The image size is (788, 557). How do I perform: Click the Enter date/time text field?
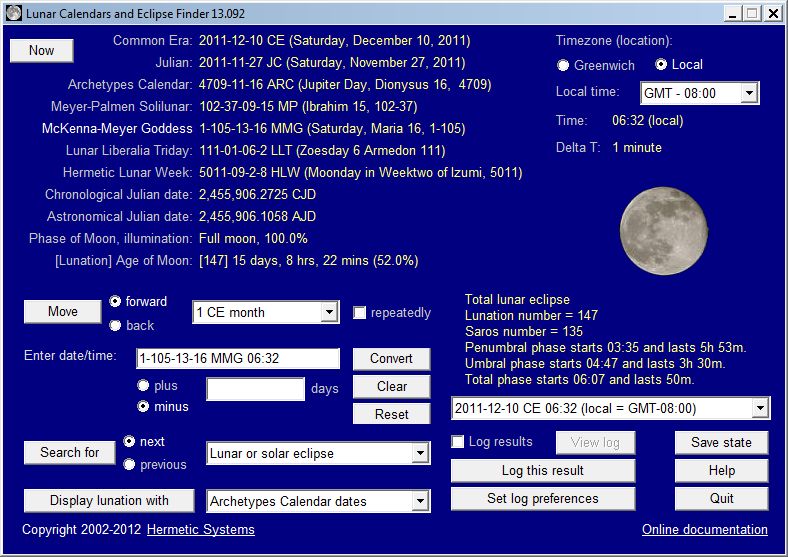pyautogui.click(x=238, y=359)
